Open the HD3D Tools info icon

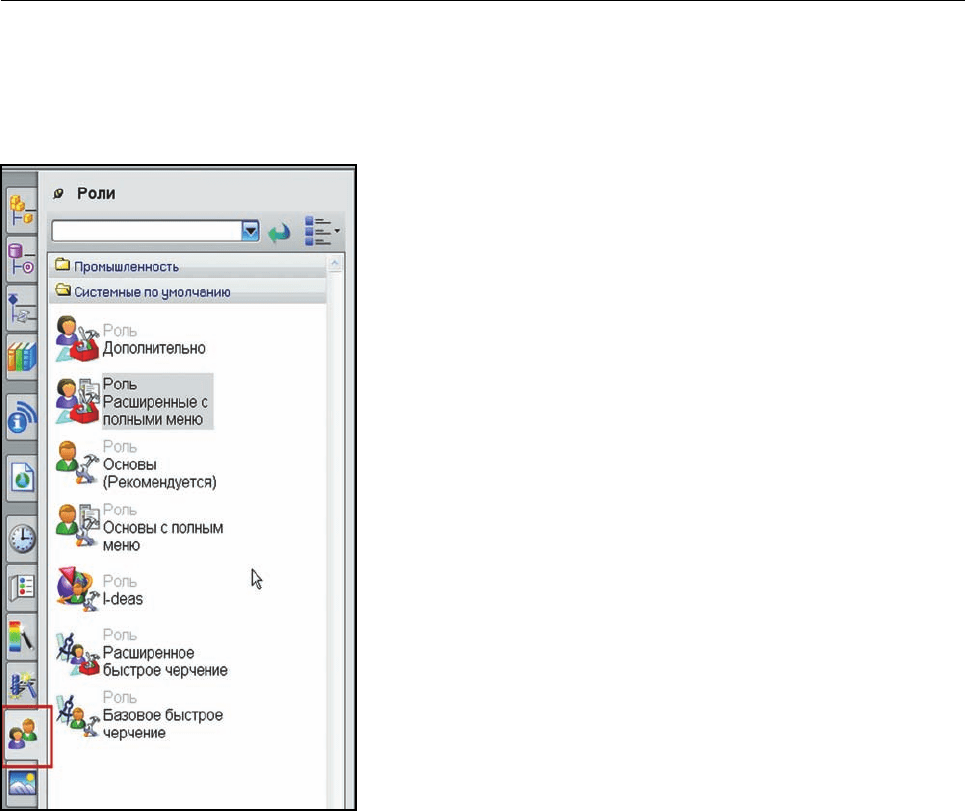tap(22, 417)
